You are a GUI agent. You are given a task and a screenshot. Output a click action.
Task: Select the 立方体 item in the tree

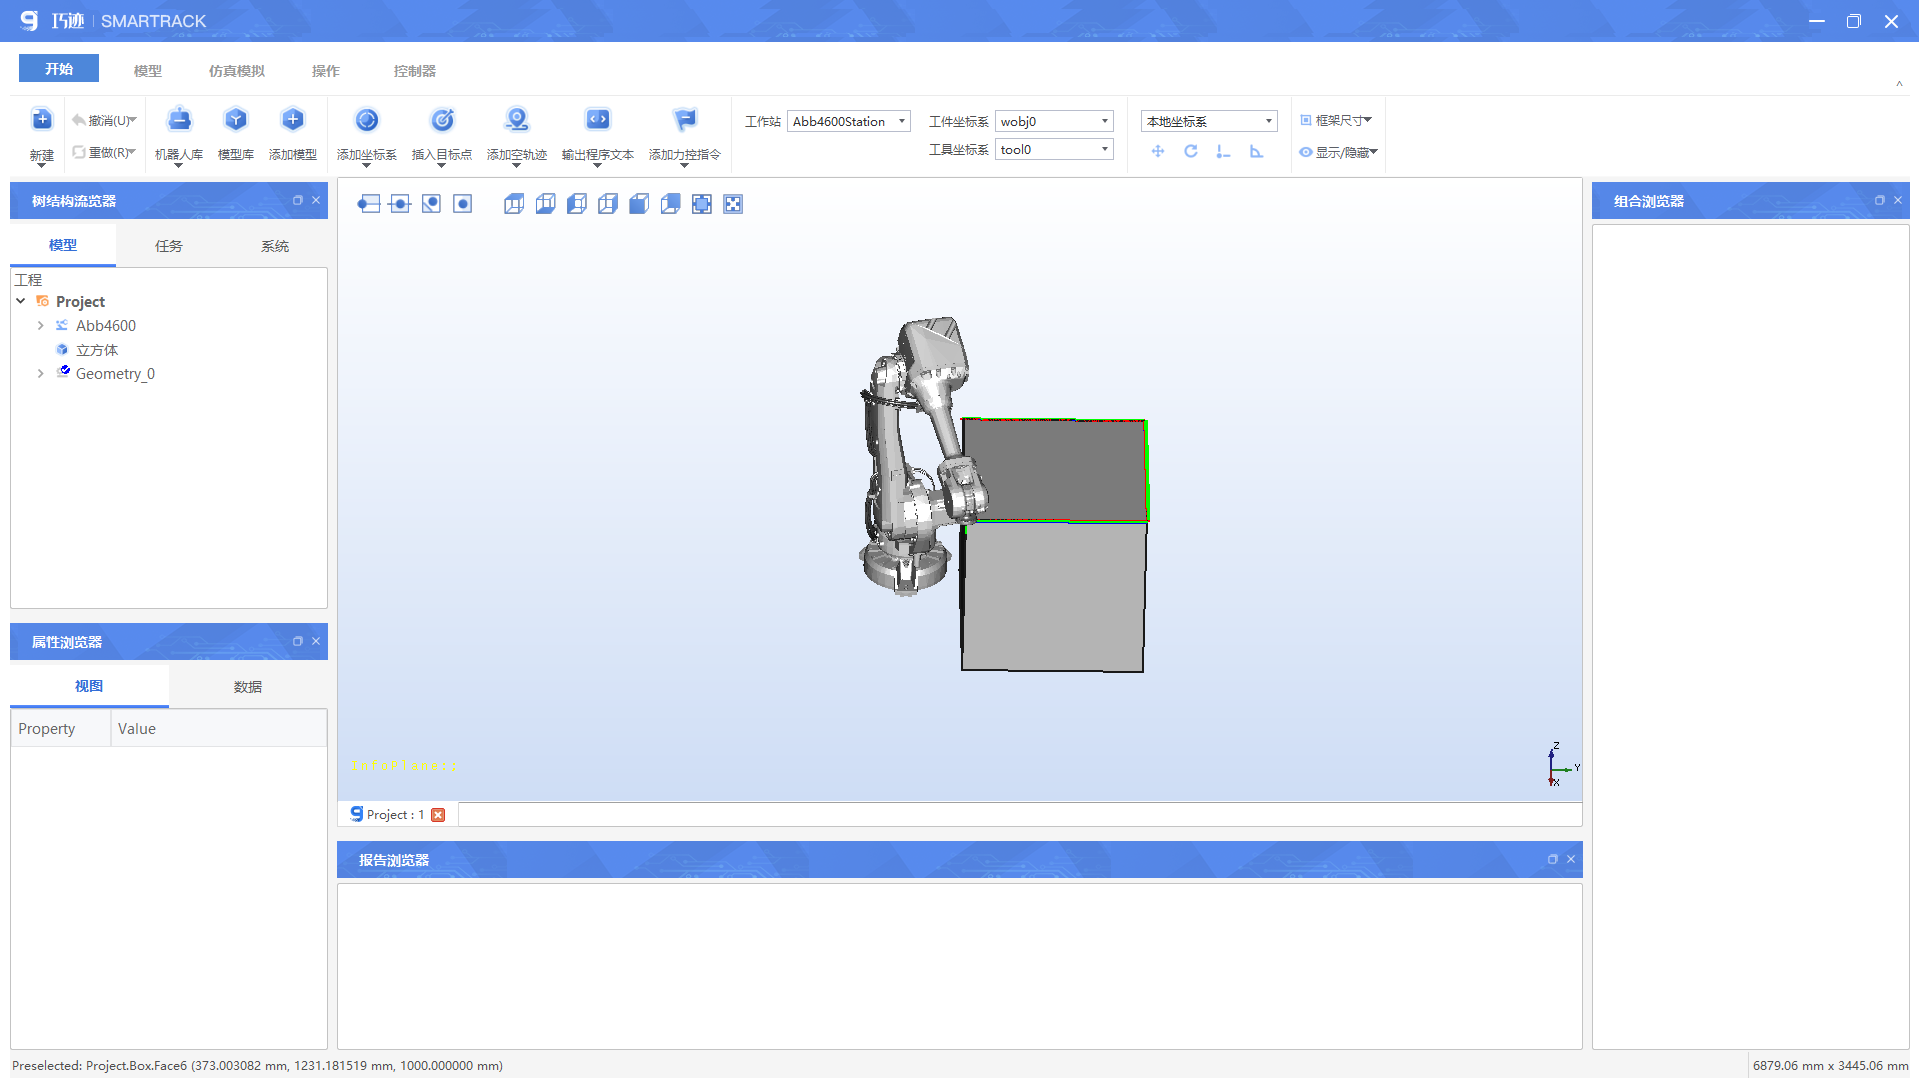point(97,350)
